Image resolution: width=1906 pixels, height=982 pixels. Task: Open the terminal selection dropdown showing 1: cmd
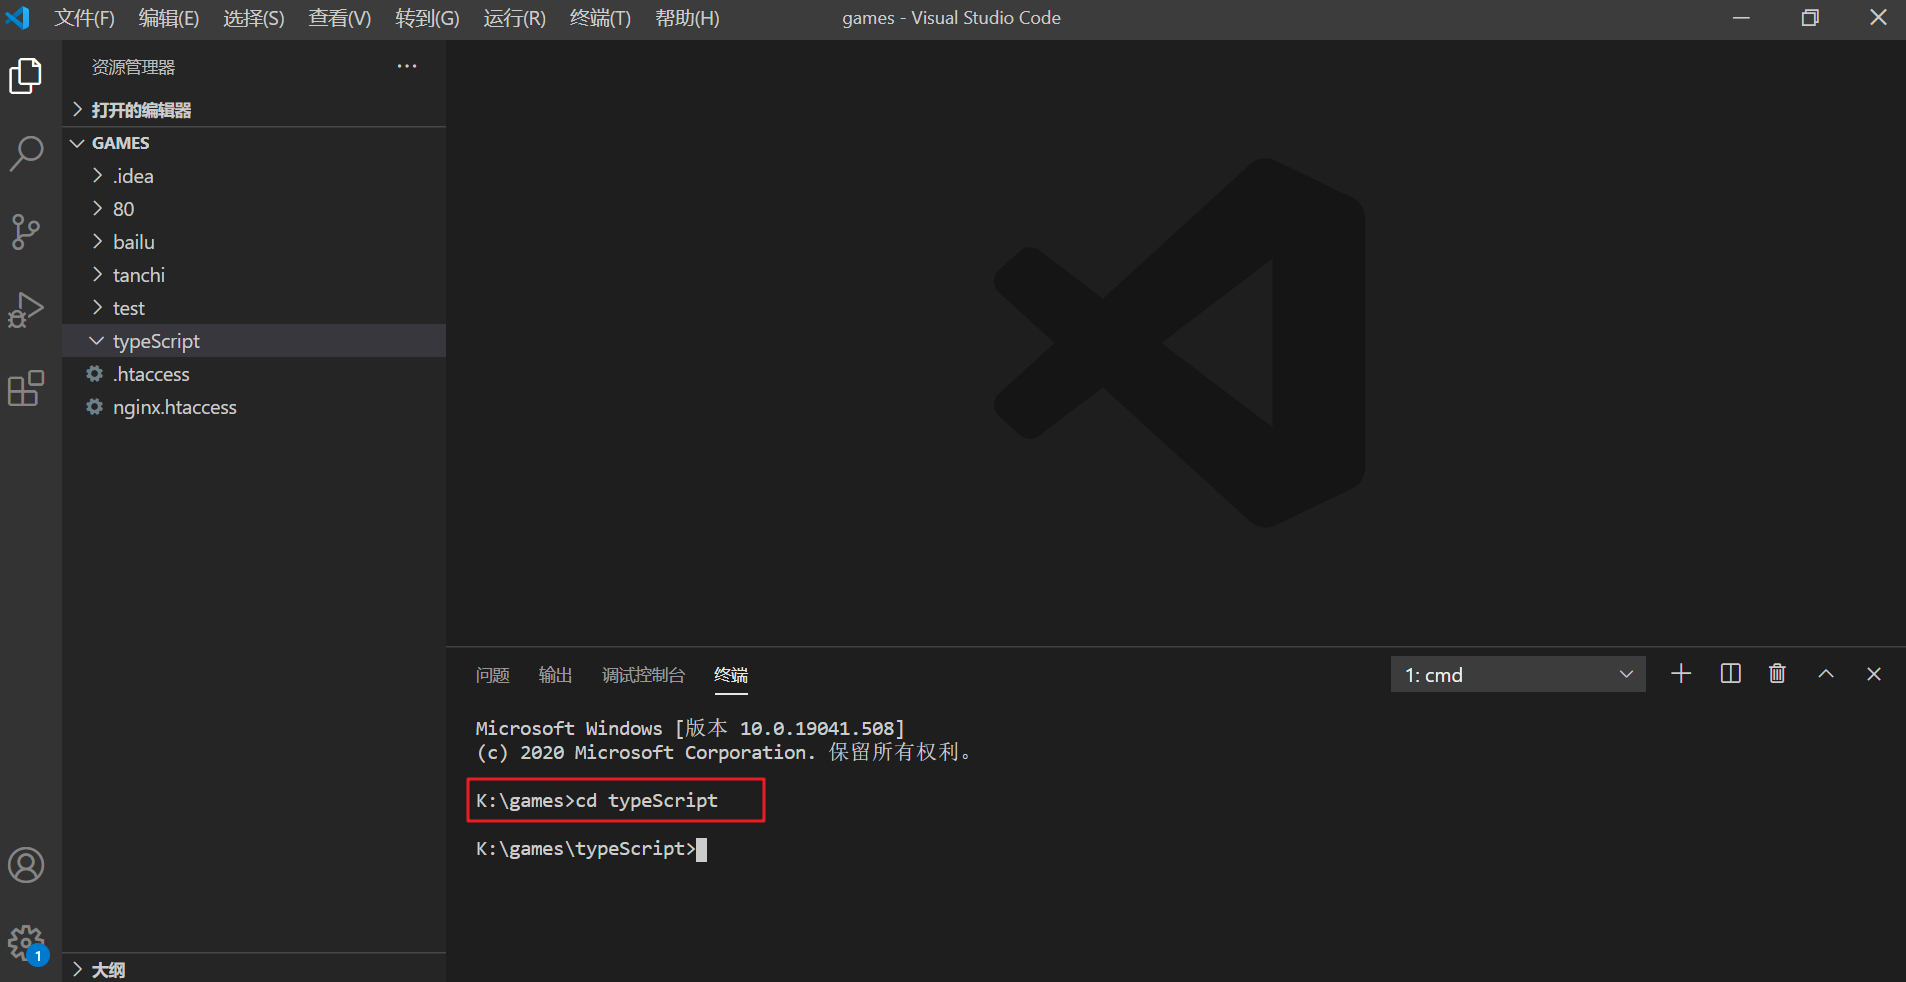[1516, 674]
